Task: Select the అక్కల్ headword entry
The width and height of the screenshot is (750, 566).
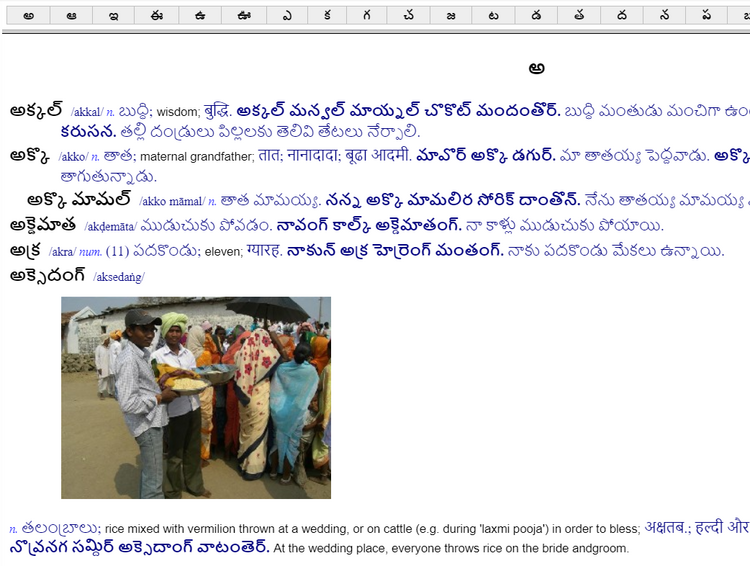Action: pos(36,110)
